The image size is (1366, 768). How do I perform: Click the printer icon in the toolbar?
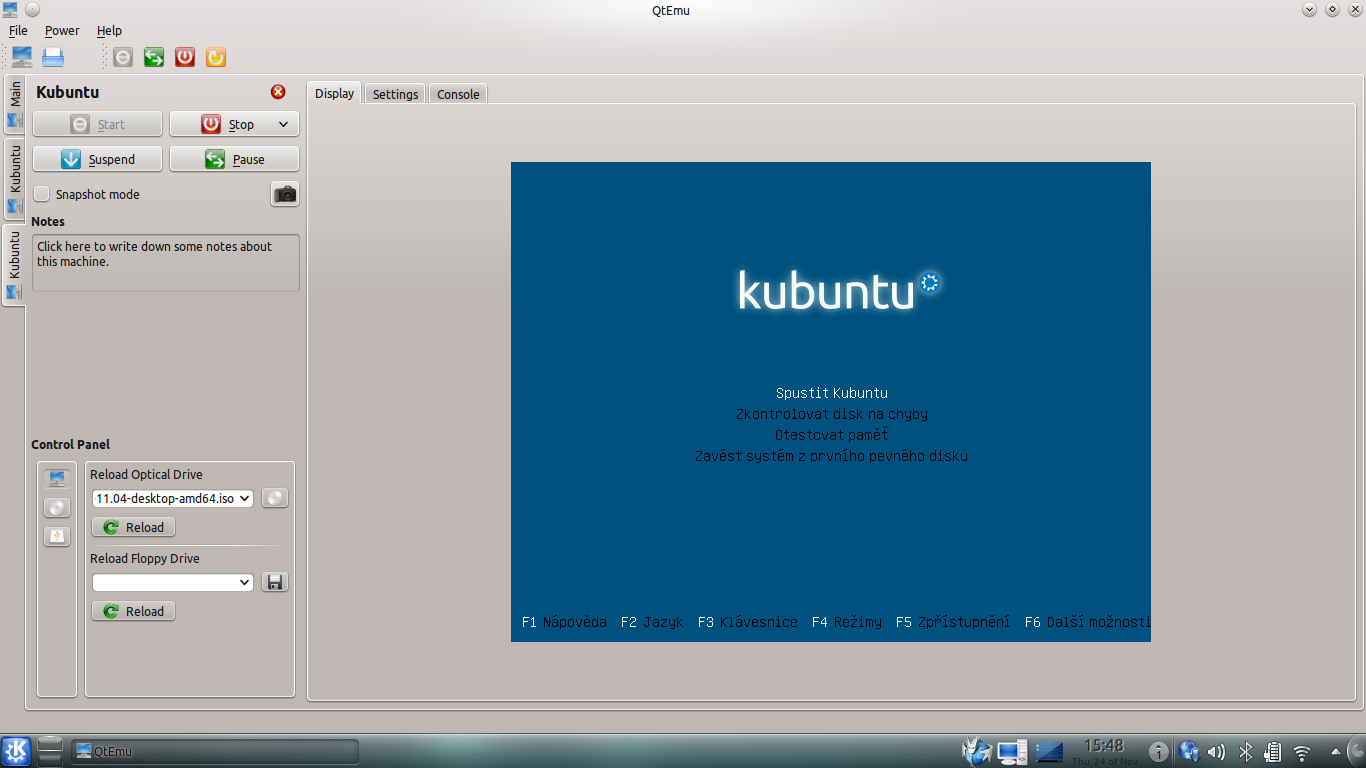coord(53,57)
